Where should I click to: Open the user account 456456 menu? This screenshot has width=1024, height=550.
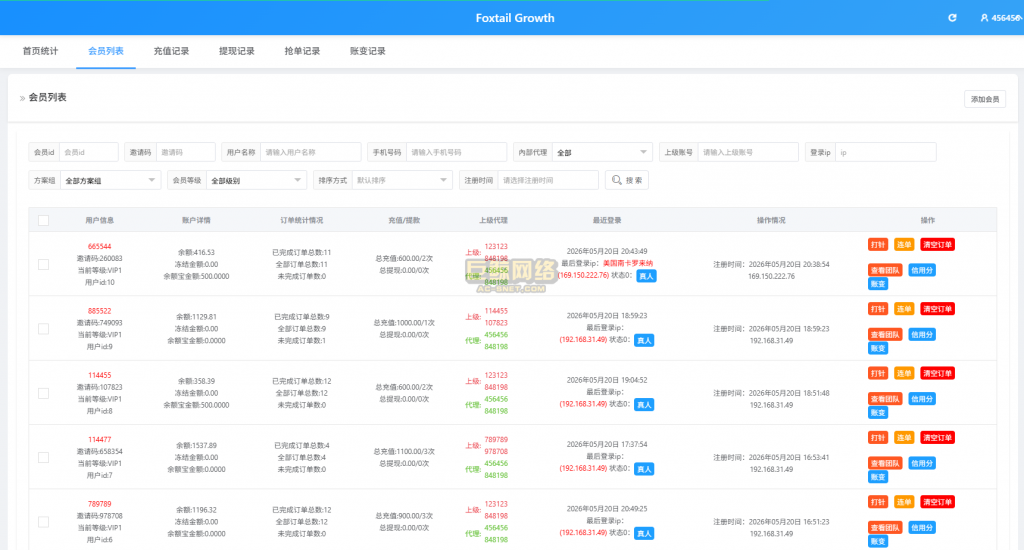1001,18
